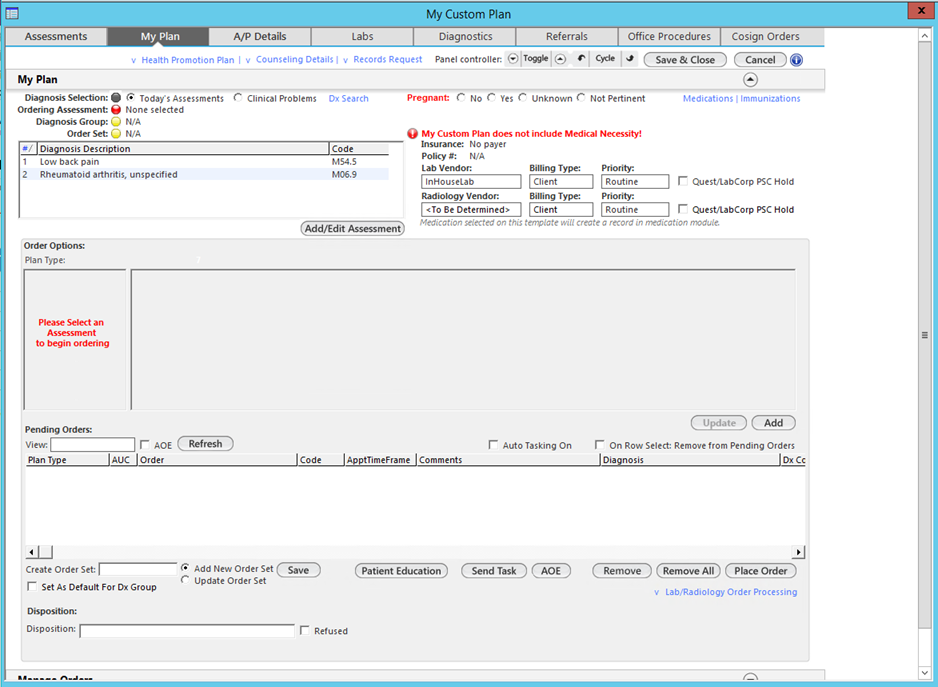Go to Referrals tab
938x687 pixels.
coord(567,37)
